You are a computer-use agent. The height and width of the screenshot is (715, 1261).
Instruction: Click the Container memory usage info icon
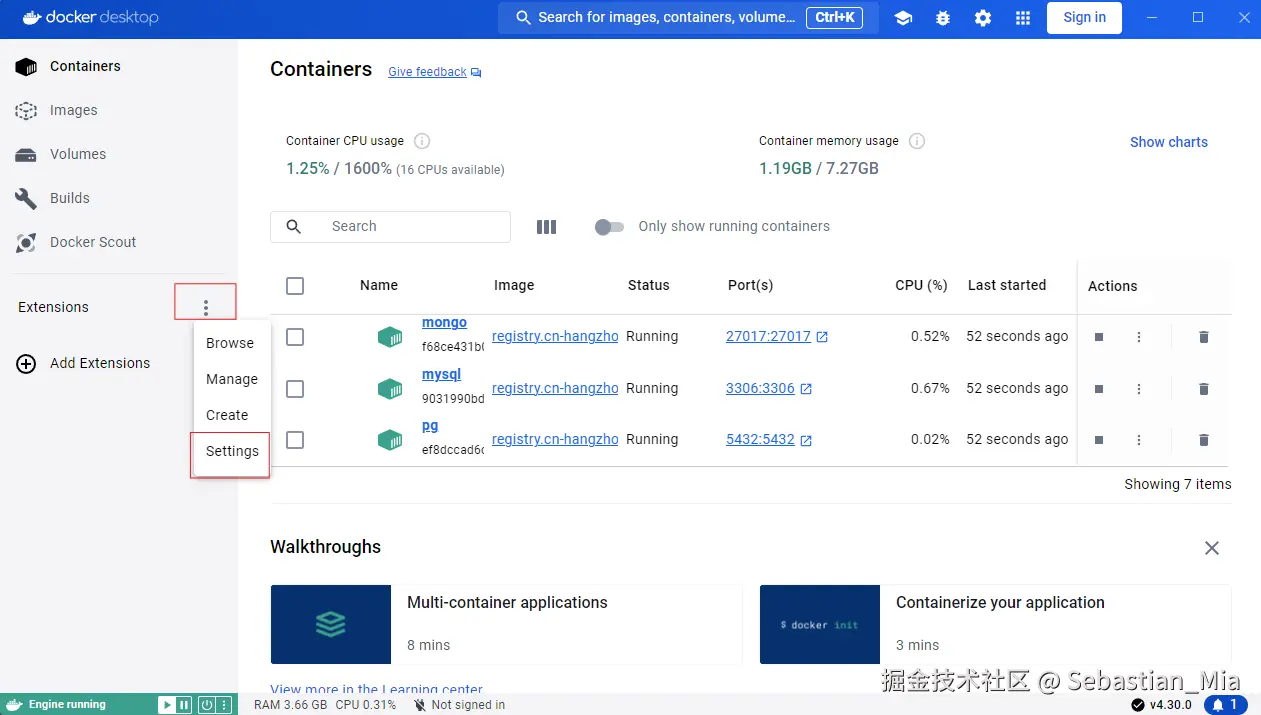(917, 141)
